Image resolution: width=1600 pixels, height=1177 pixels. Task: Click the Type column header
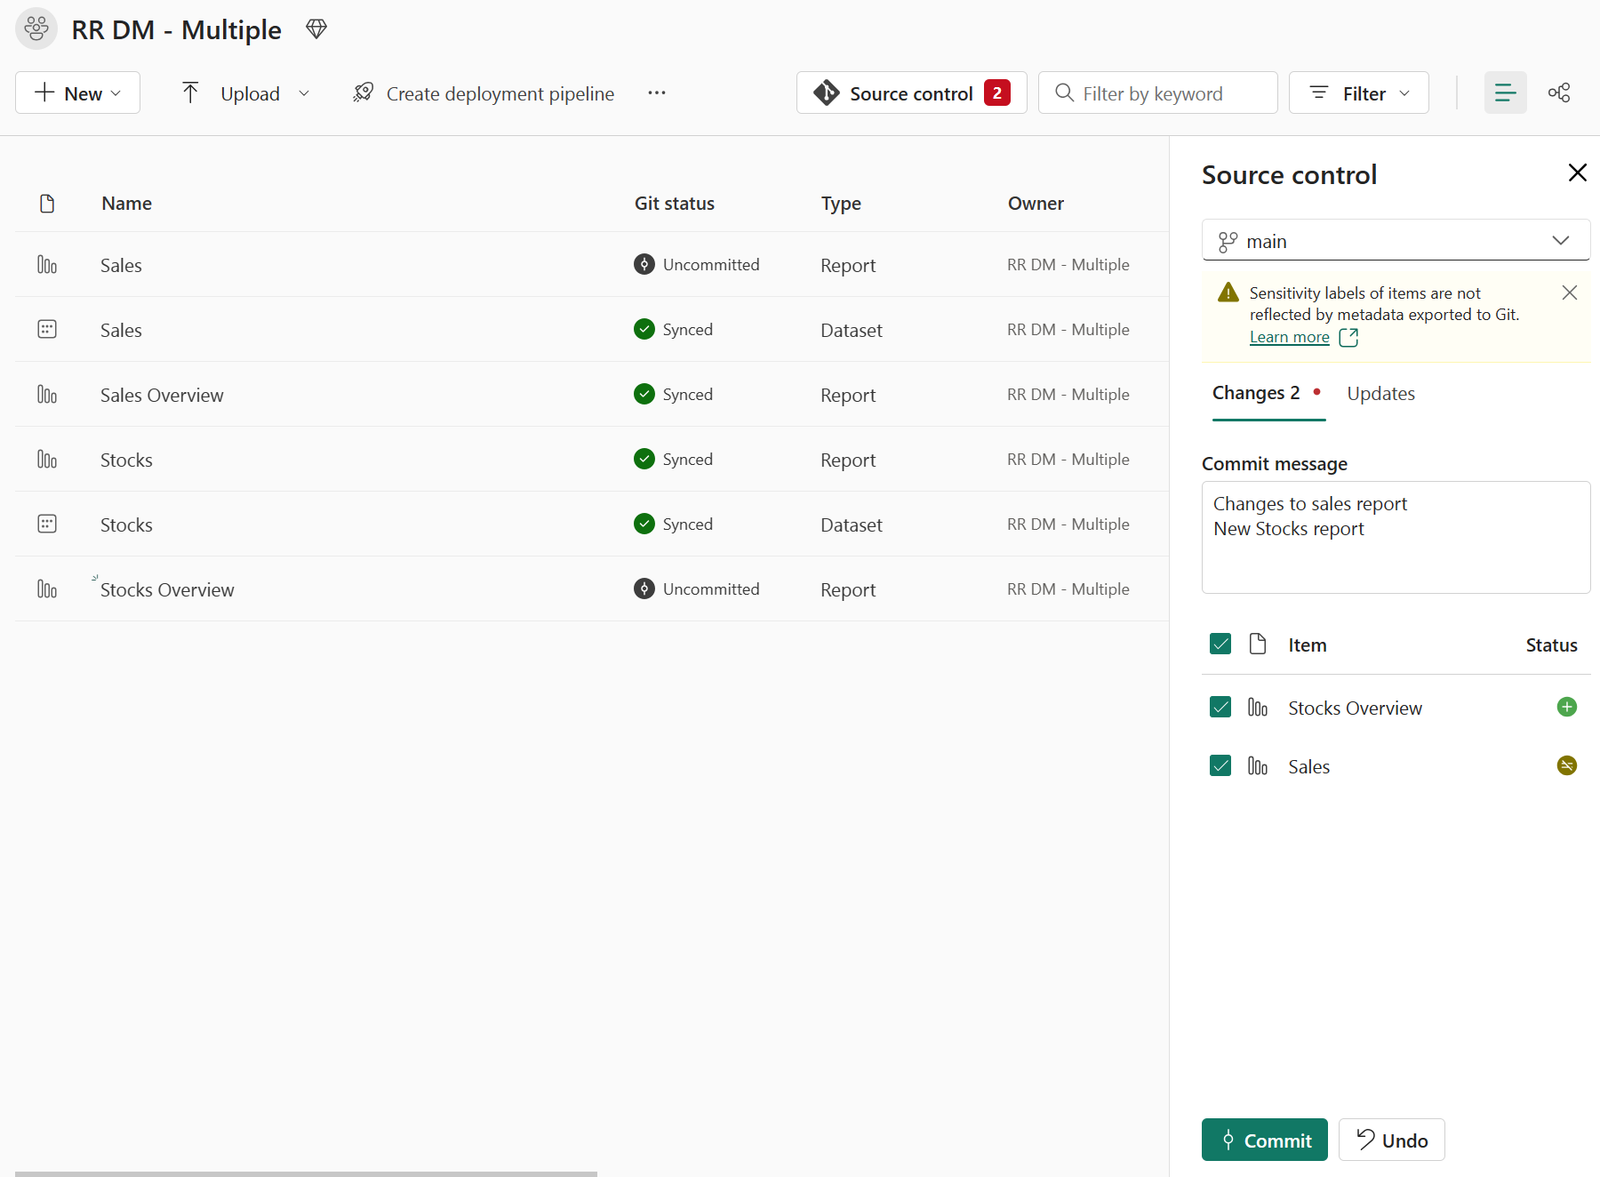click(841, 204)
